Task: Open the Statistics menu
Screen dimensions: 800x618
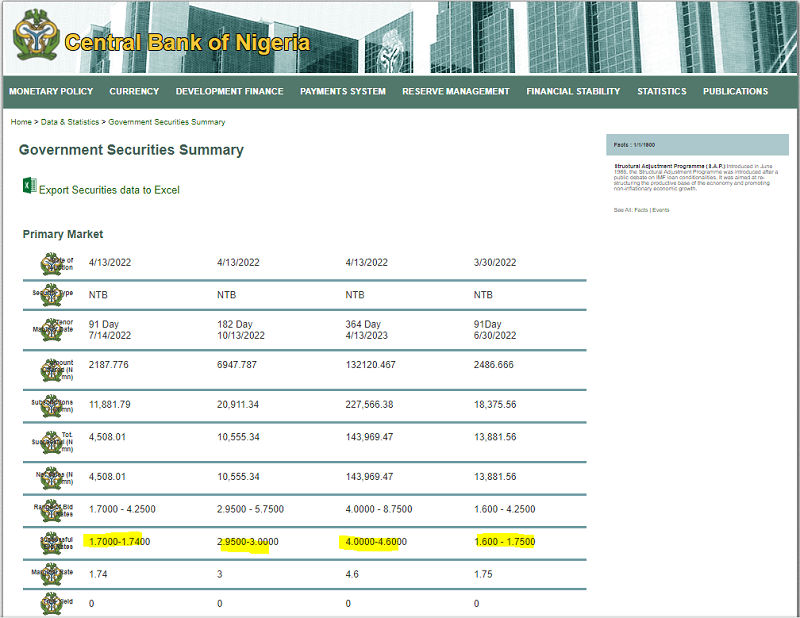Action: (662, 91)
